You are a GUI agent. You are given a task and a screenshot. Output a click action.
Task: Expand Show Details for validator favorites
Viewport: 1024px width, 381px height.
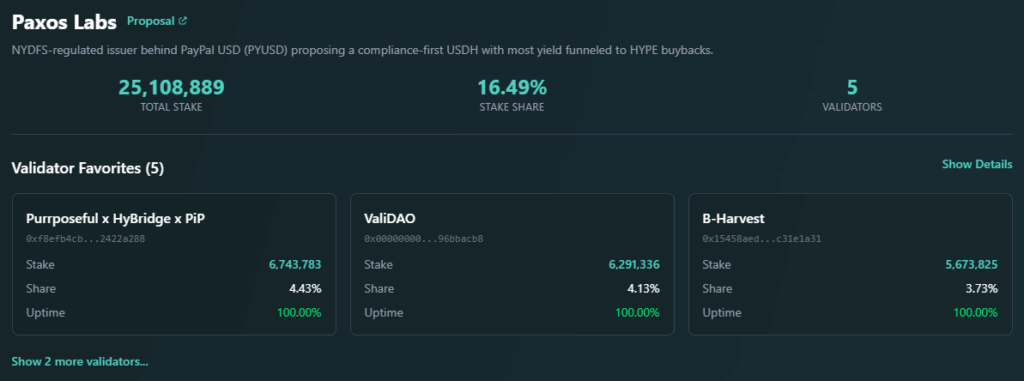[x=977, y=164]
